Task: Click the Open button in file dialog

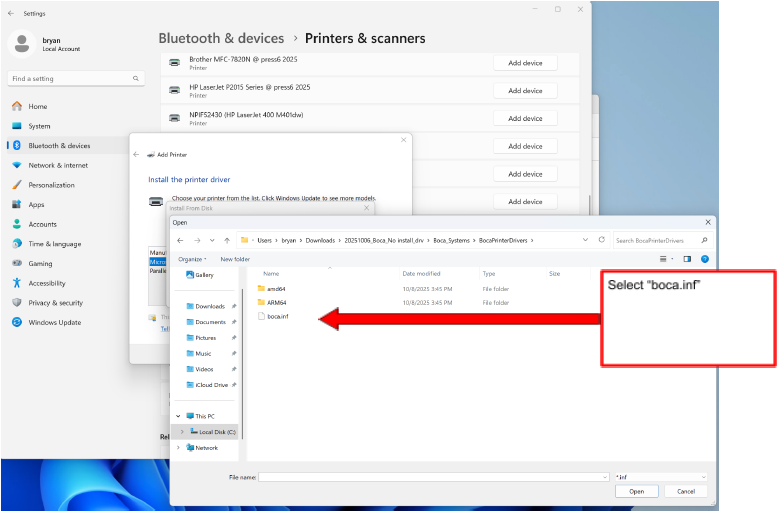Action: click(x=637, y=491)
